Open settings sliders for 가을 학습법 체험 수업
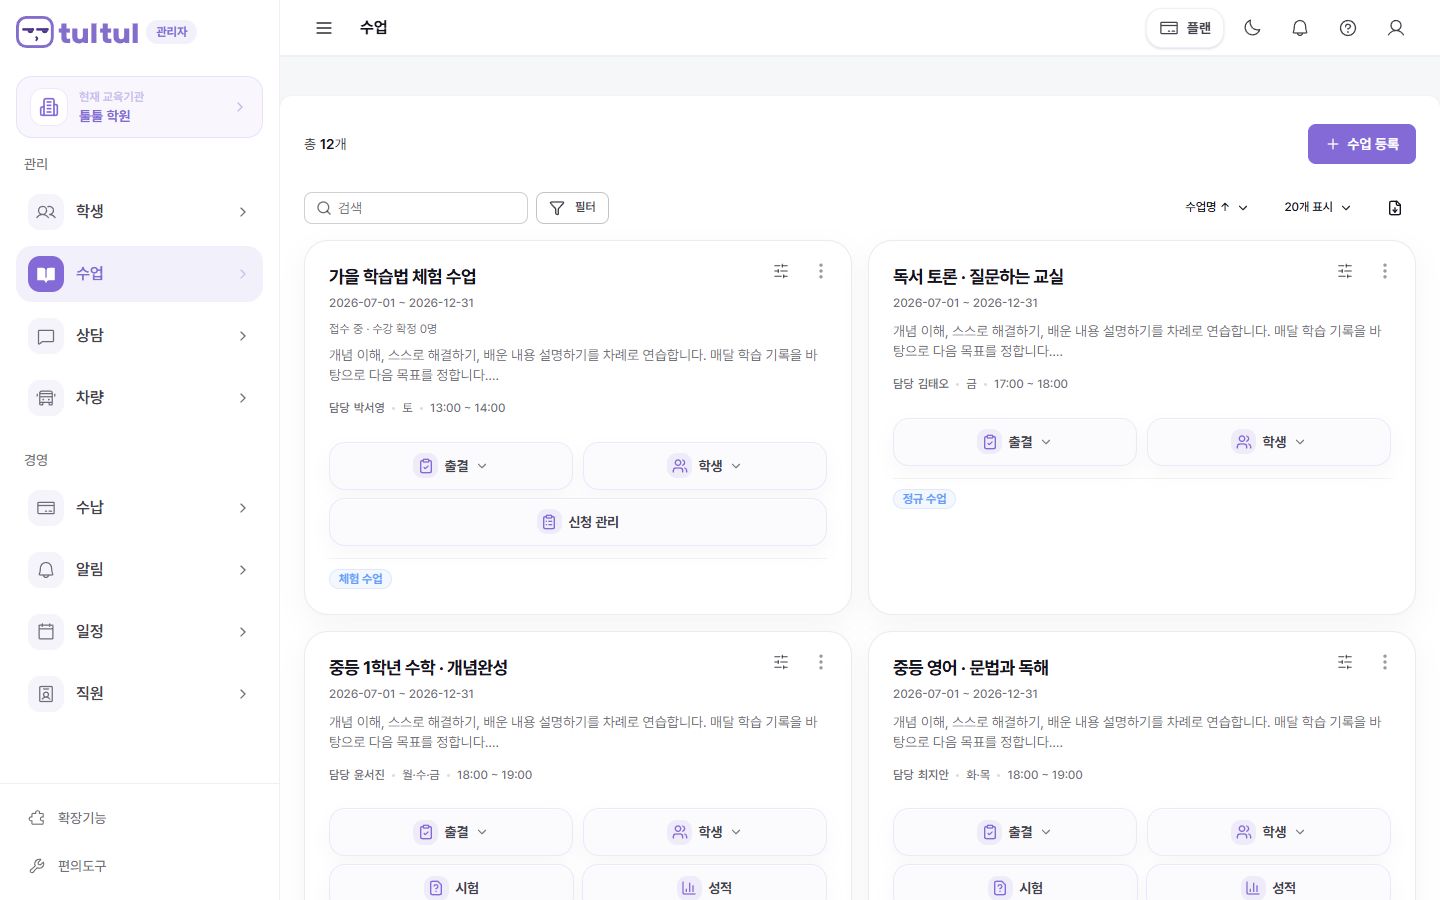1440x900 pixels. click(x=781, y=271)
